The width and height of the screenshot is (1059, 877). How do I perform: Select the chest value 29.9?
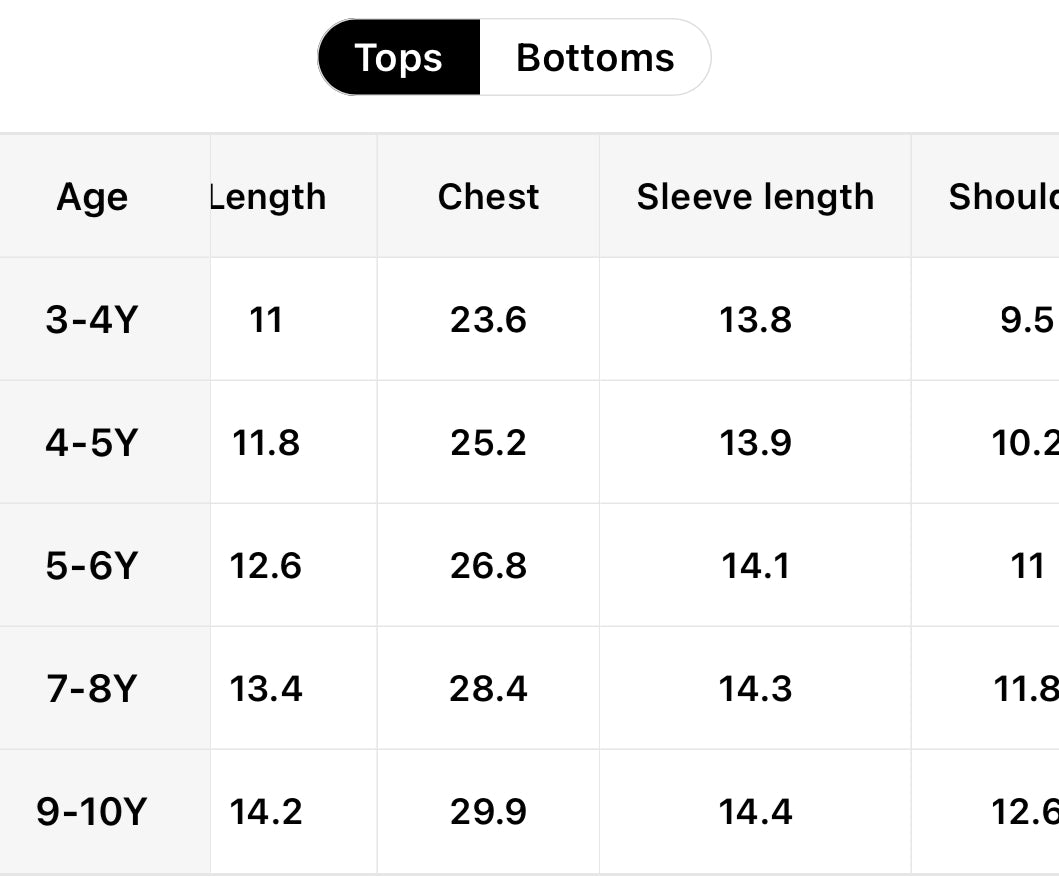(488, 812)
